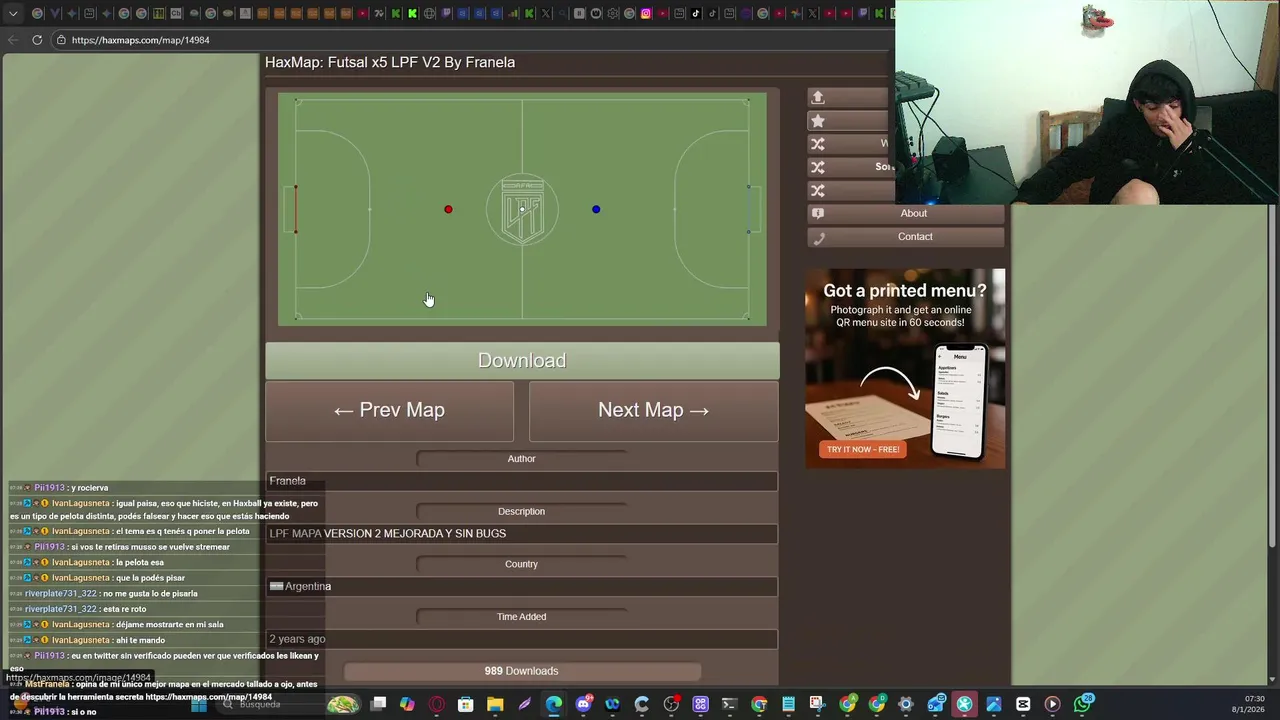Launch Copilot from the taskbar
The image size is (1280, 720).
(407, 705)
